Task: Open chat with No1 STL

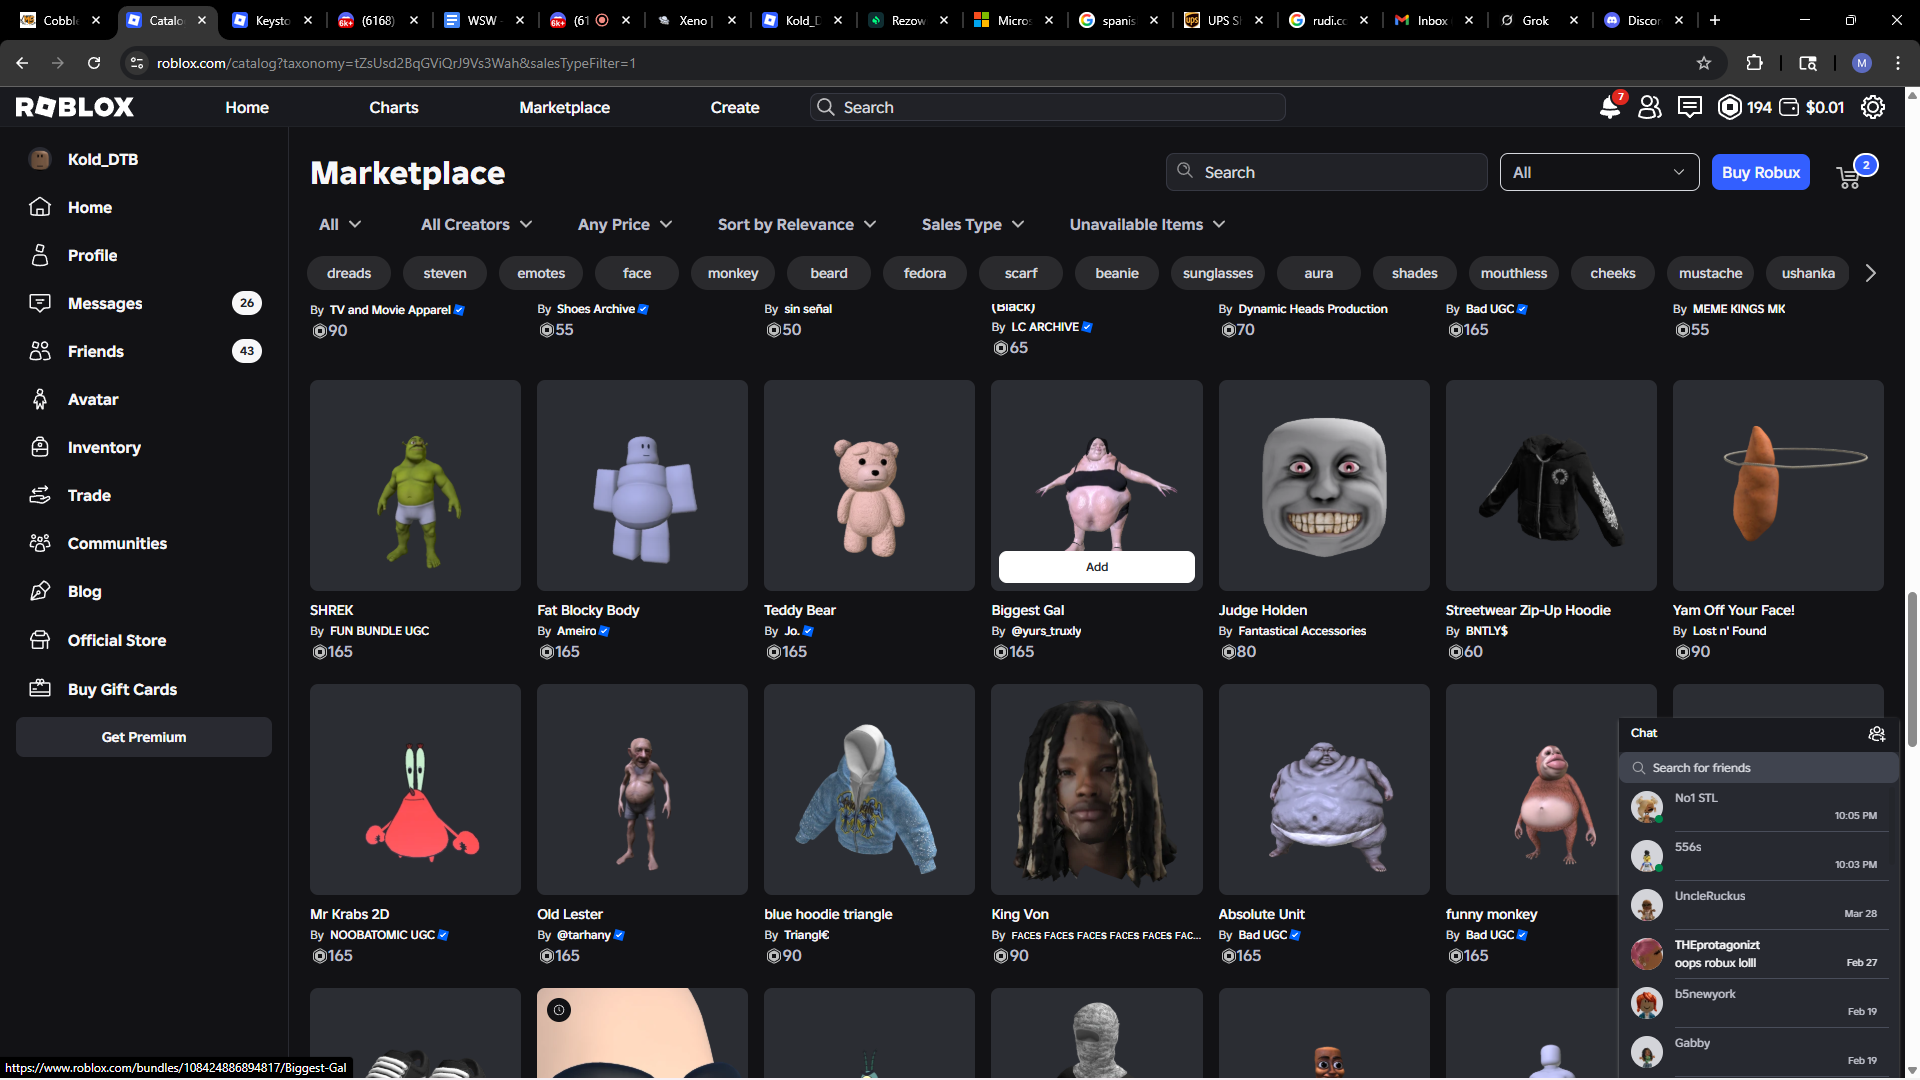Action: (x=1758, y=806)
